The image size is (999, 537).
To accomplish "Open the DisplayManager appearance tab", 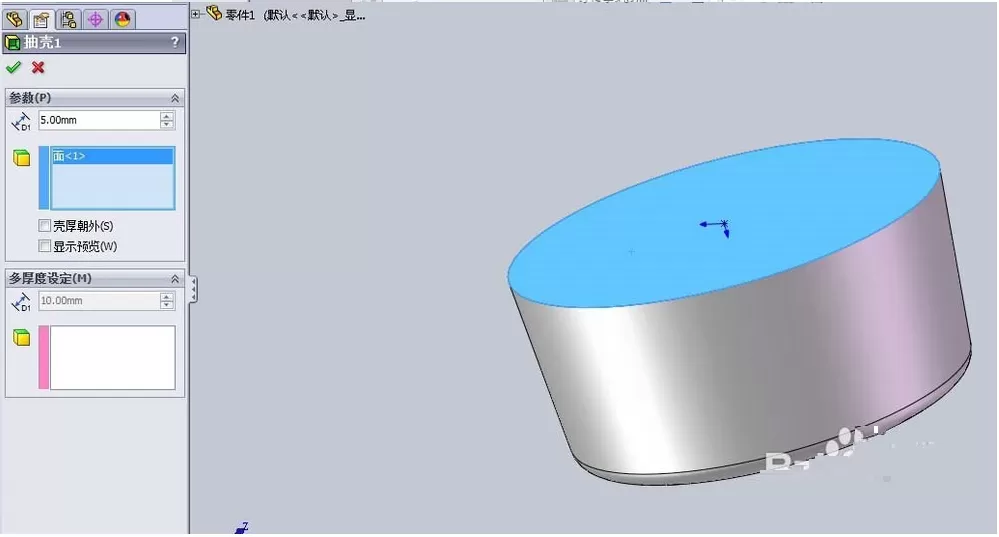I will point(122,19).
